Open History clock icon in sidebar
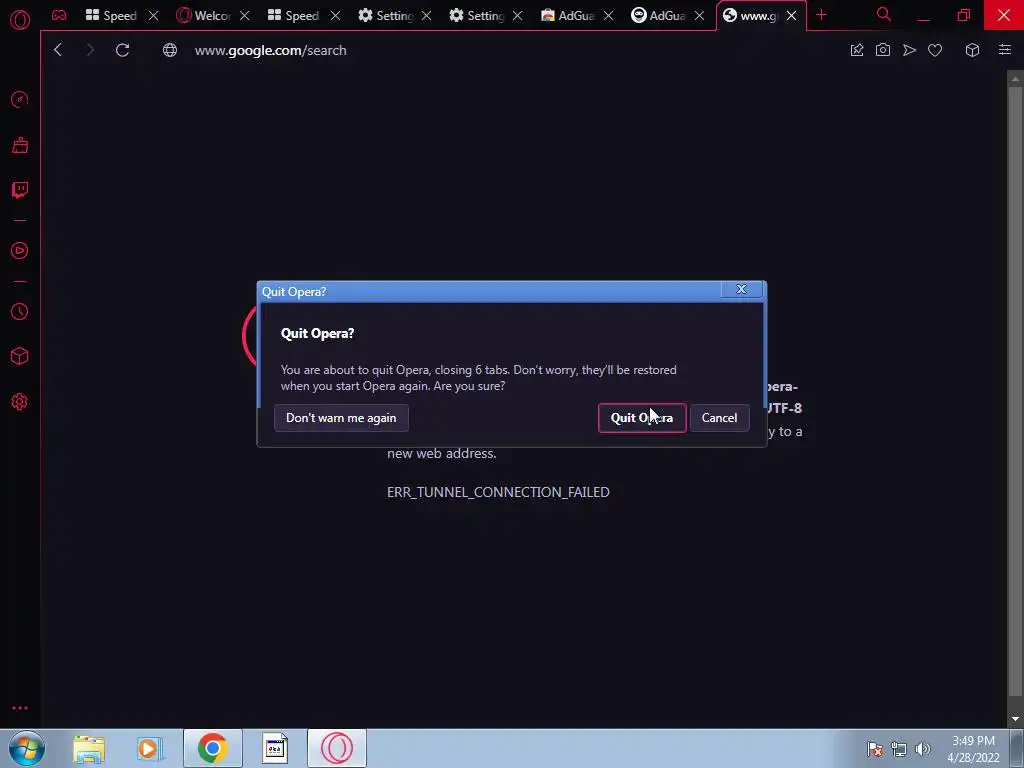 (x=20, y=312)
